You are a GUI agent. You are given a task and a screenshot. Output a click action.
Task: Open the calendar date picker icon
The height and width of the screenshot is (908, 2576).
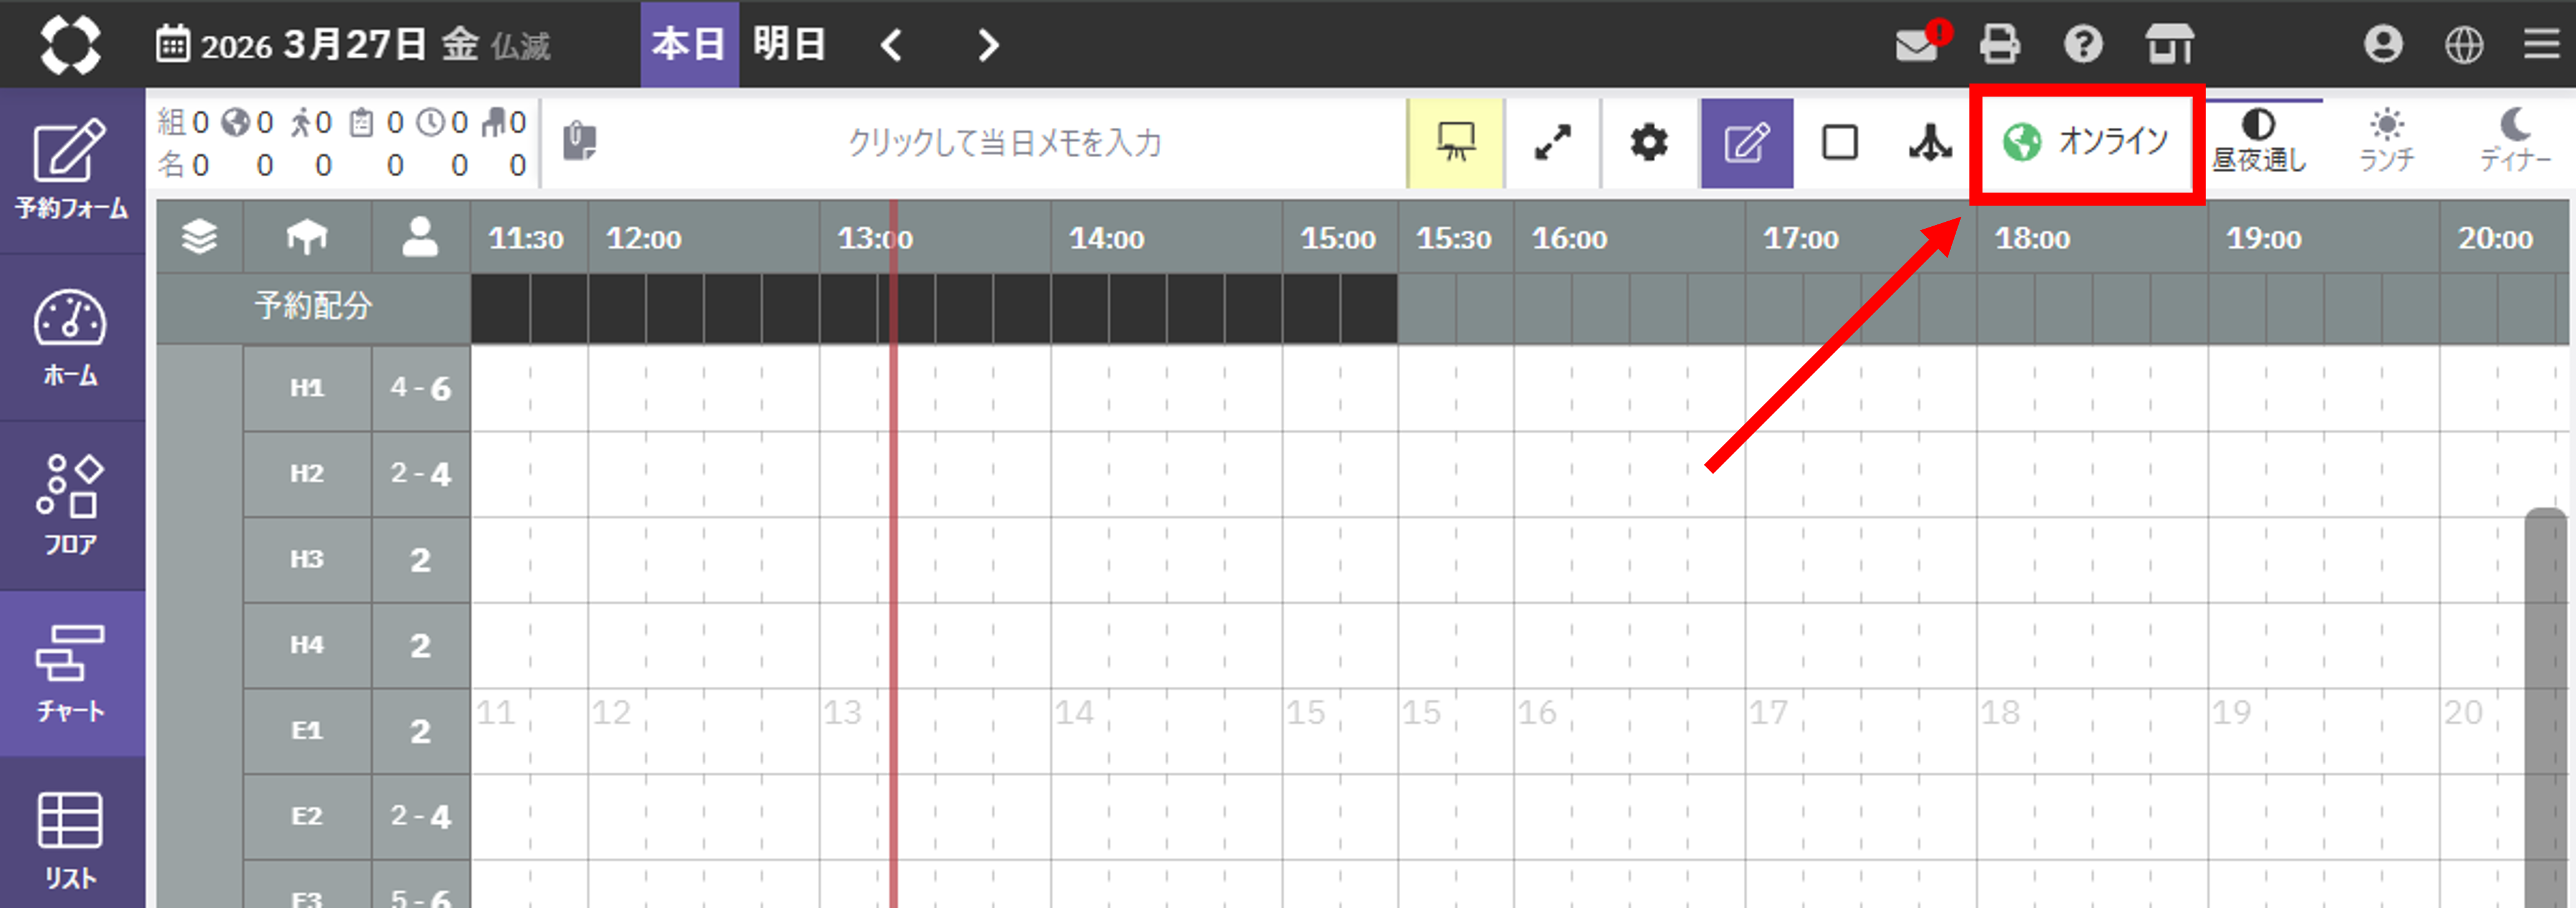172,45
